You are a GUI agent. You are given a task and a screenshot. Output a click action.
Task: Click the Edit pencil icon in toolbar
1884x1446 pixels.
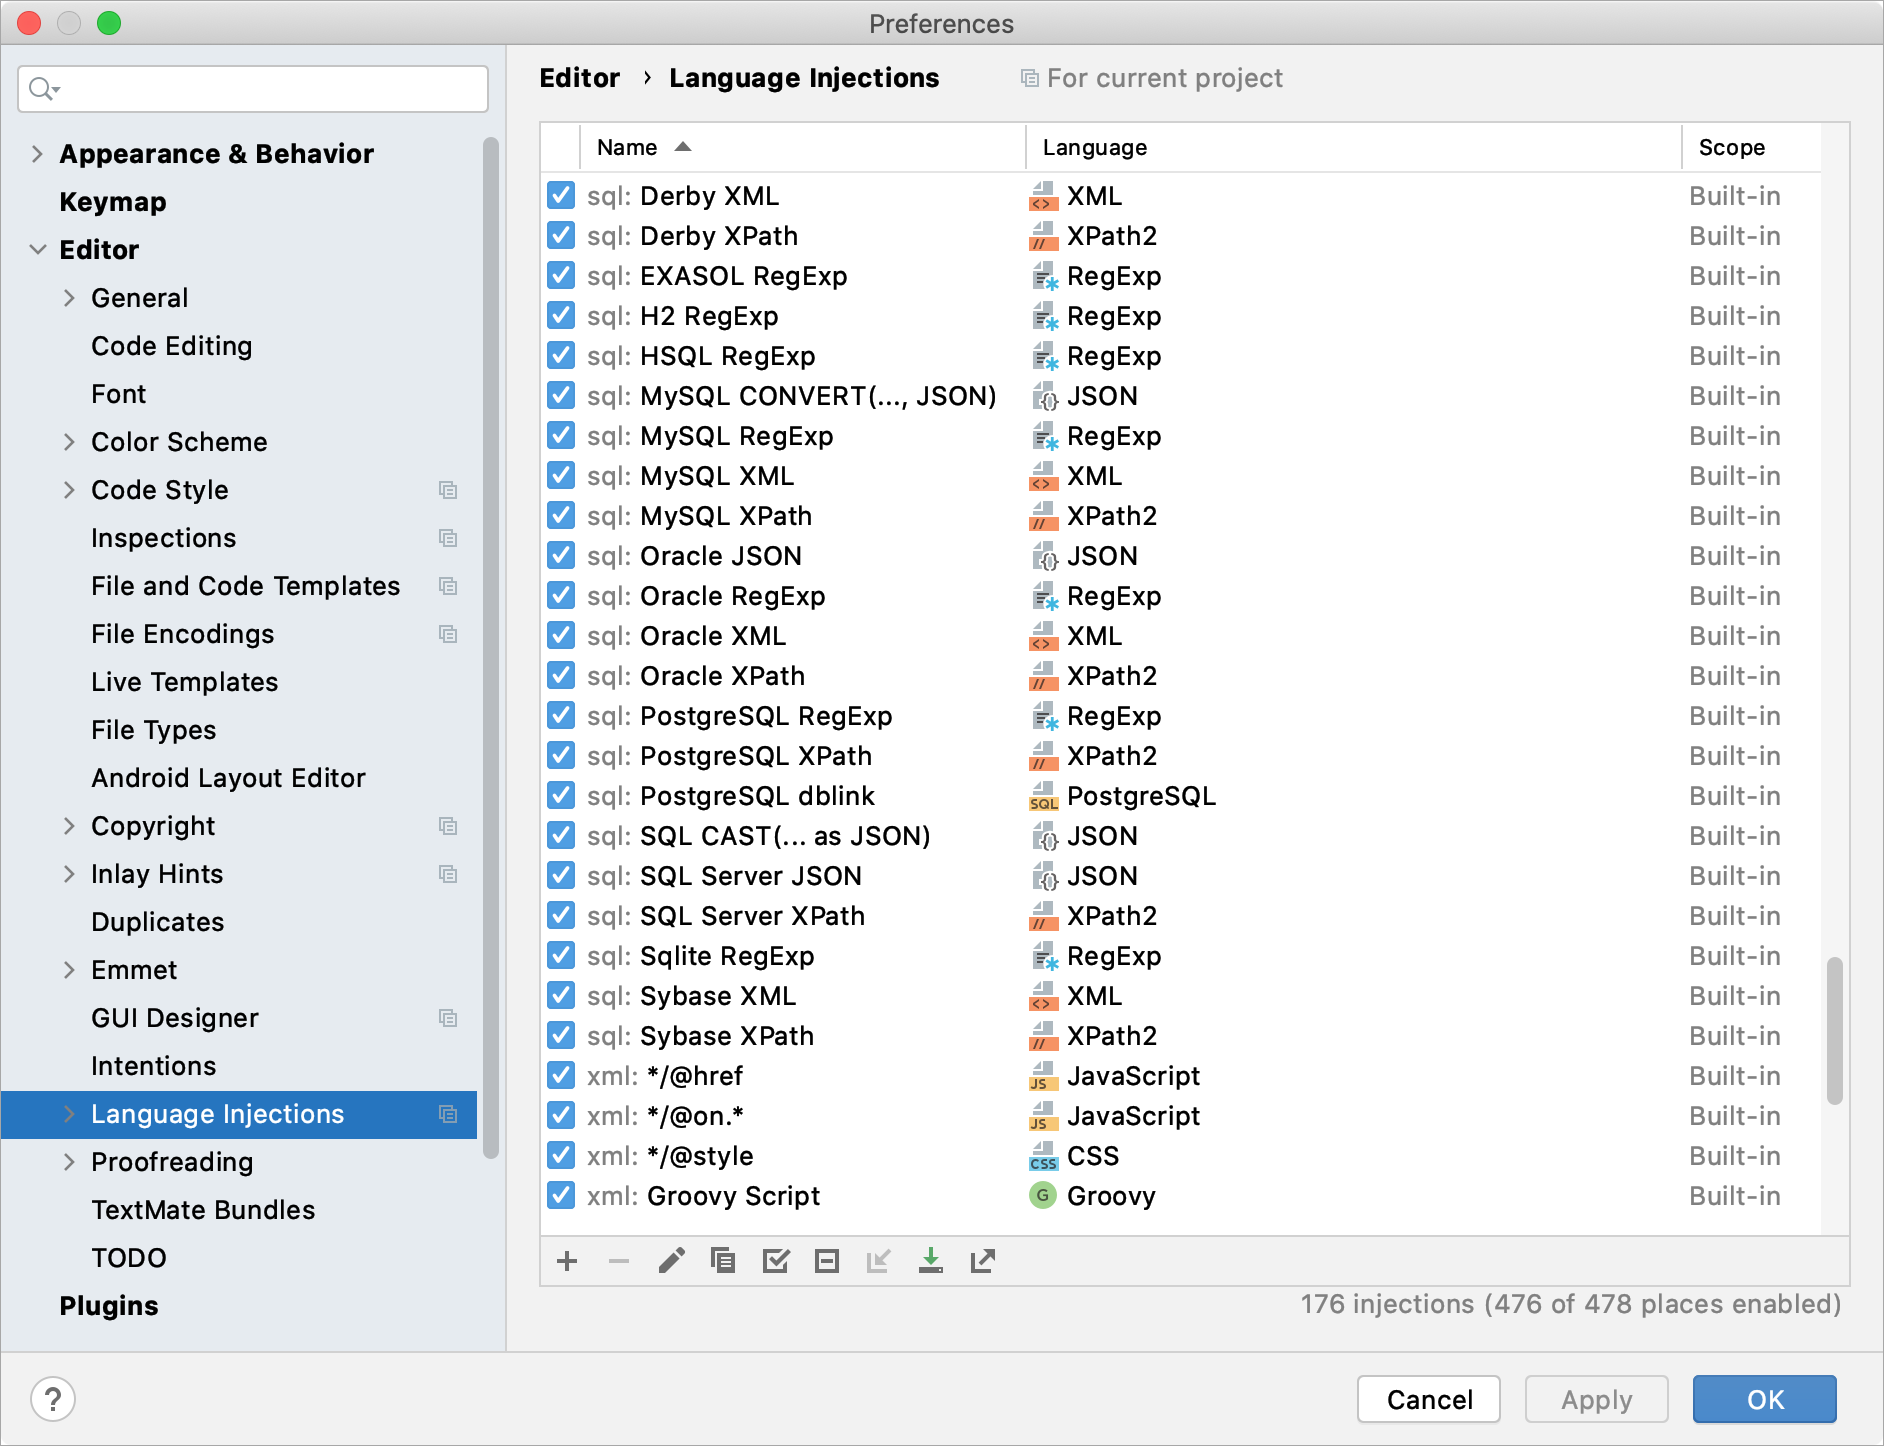671,1261
